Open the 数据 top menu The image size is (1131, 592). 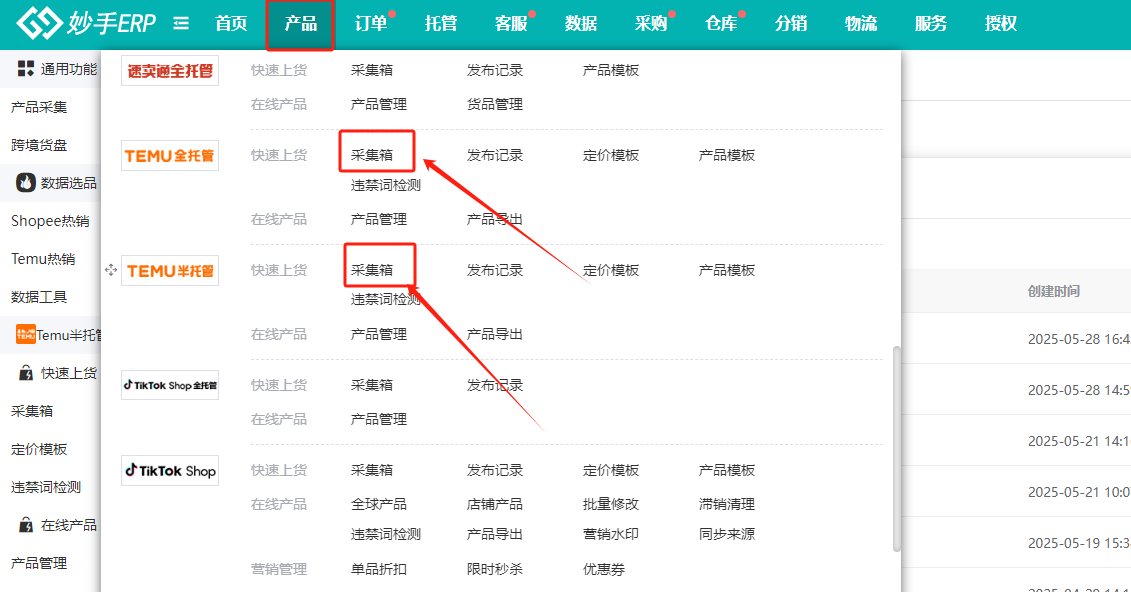tap(581, 24)
